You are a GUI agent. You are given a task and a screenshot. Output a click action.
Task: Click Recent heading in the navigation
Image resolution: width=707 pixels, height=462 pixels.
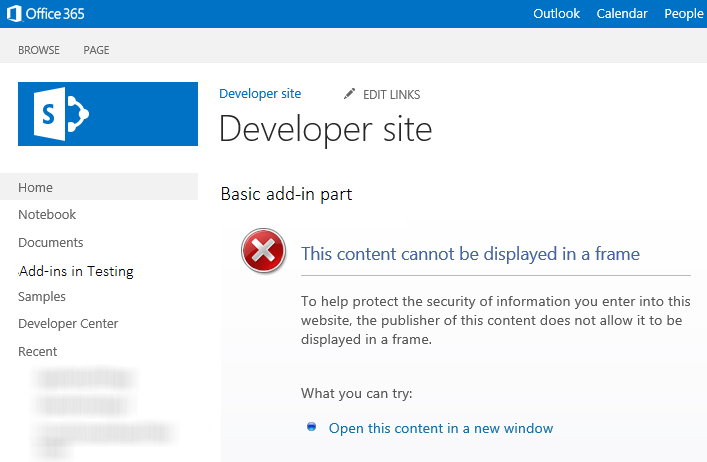(37, 352)
